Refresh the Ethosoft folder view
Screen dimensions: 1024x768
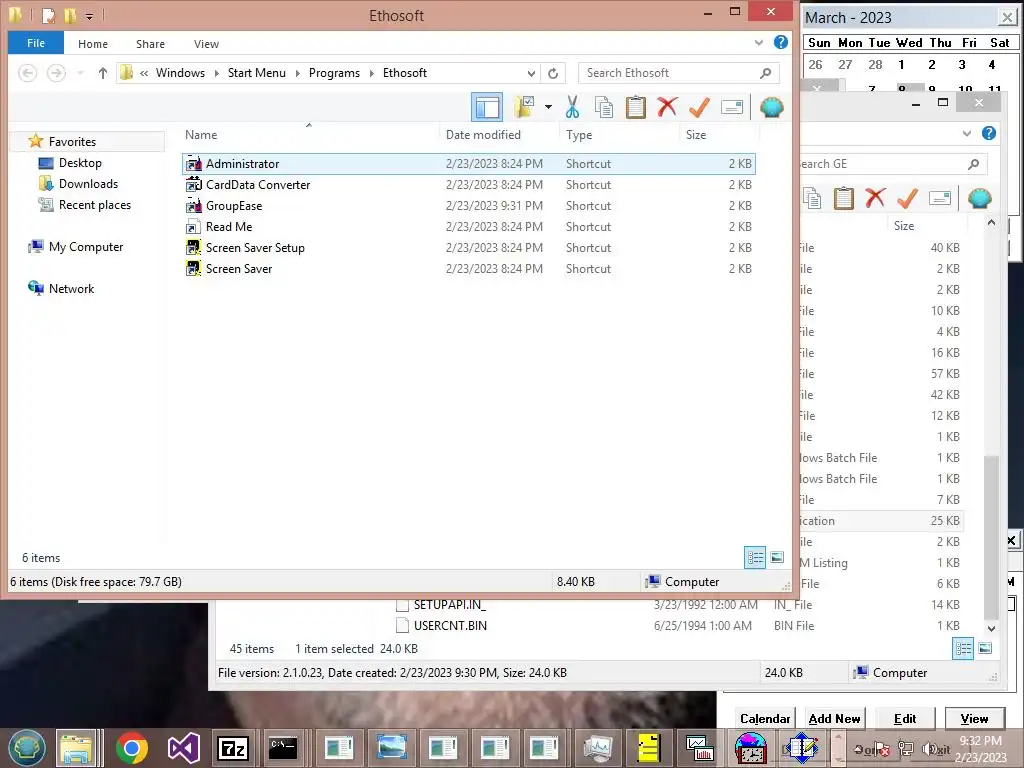[x=553, y=73]
